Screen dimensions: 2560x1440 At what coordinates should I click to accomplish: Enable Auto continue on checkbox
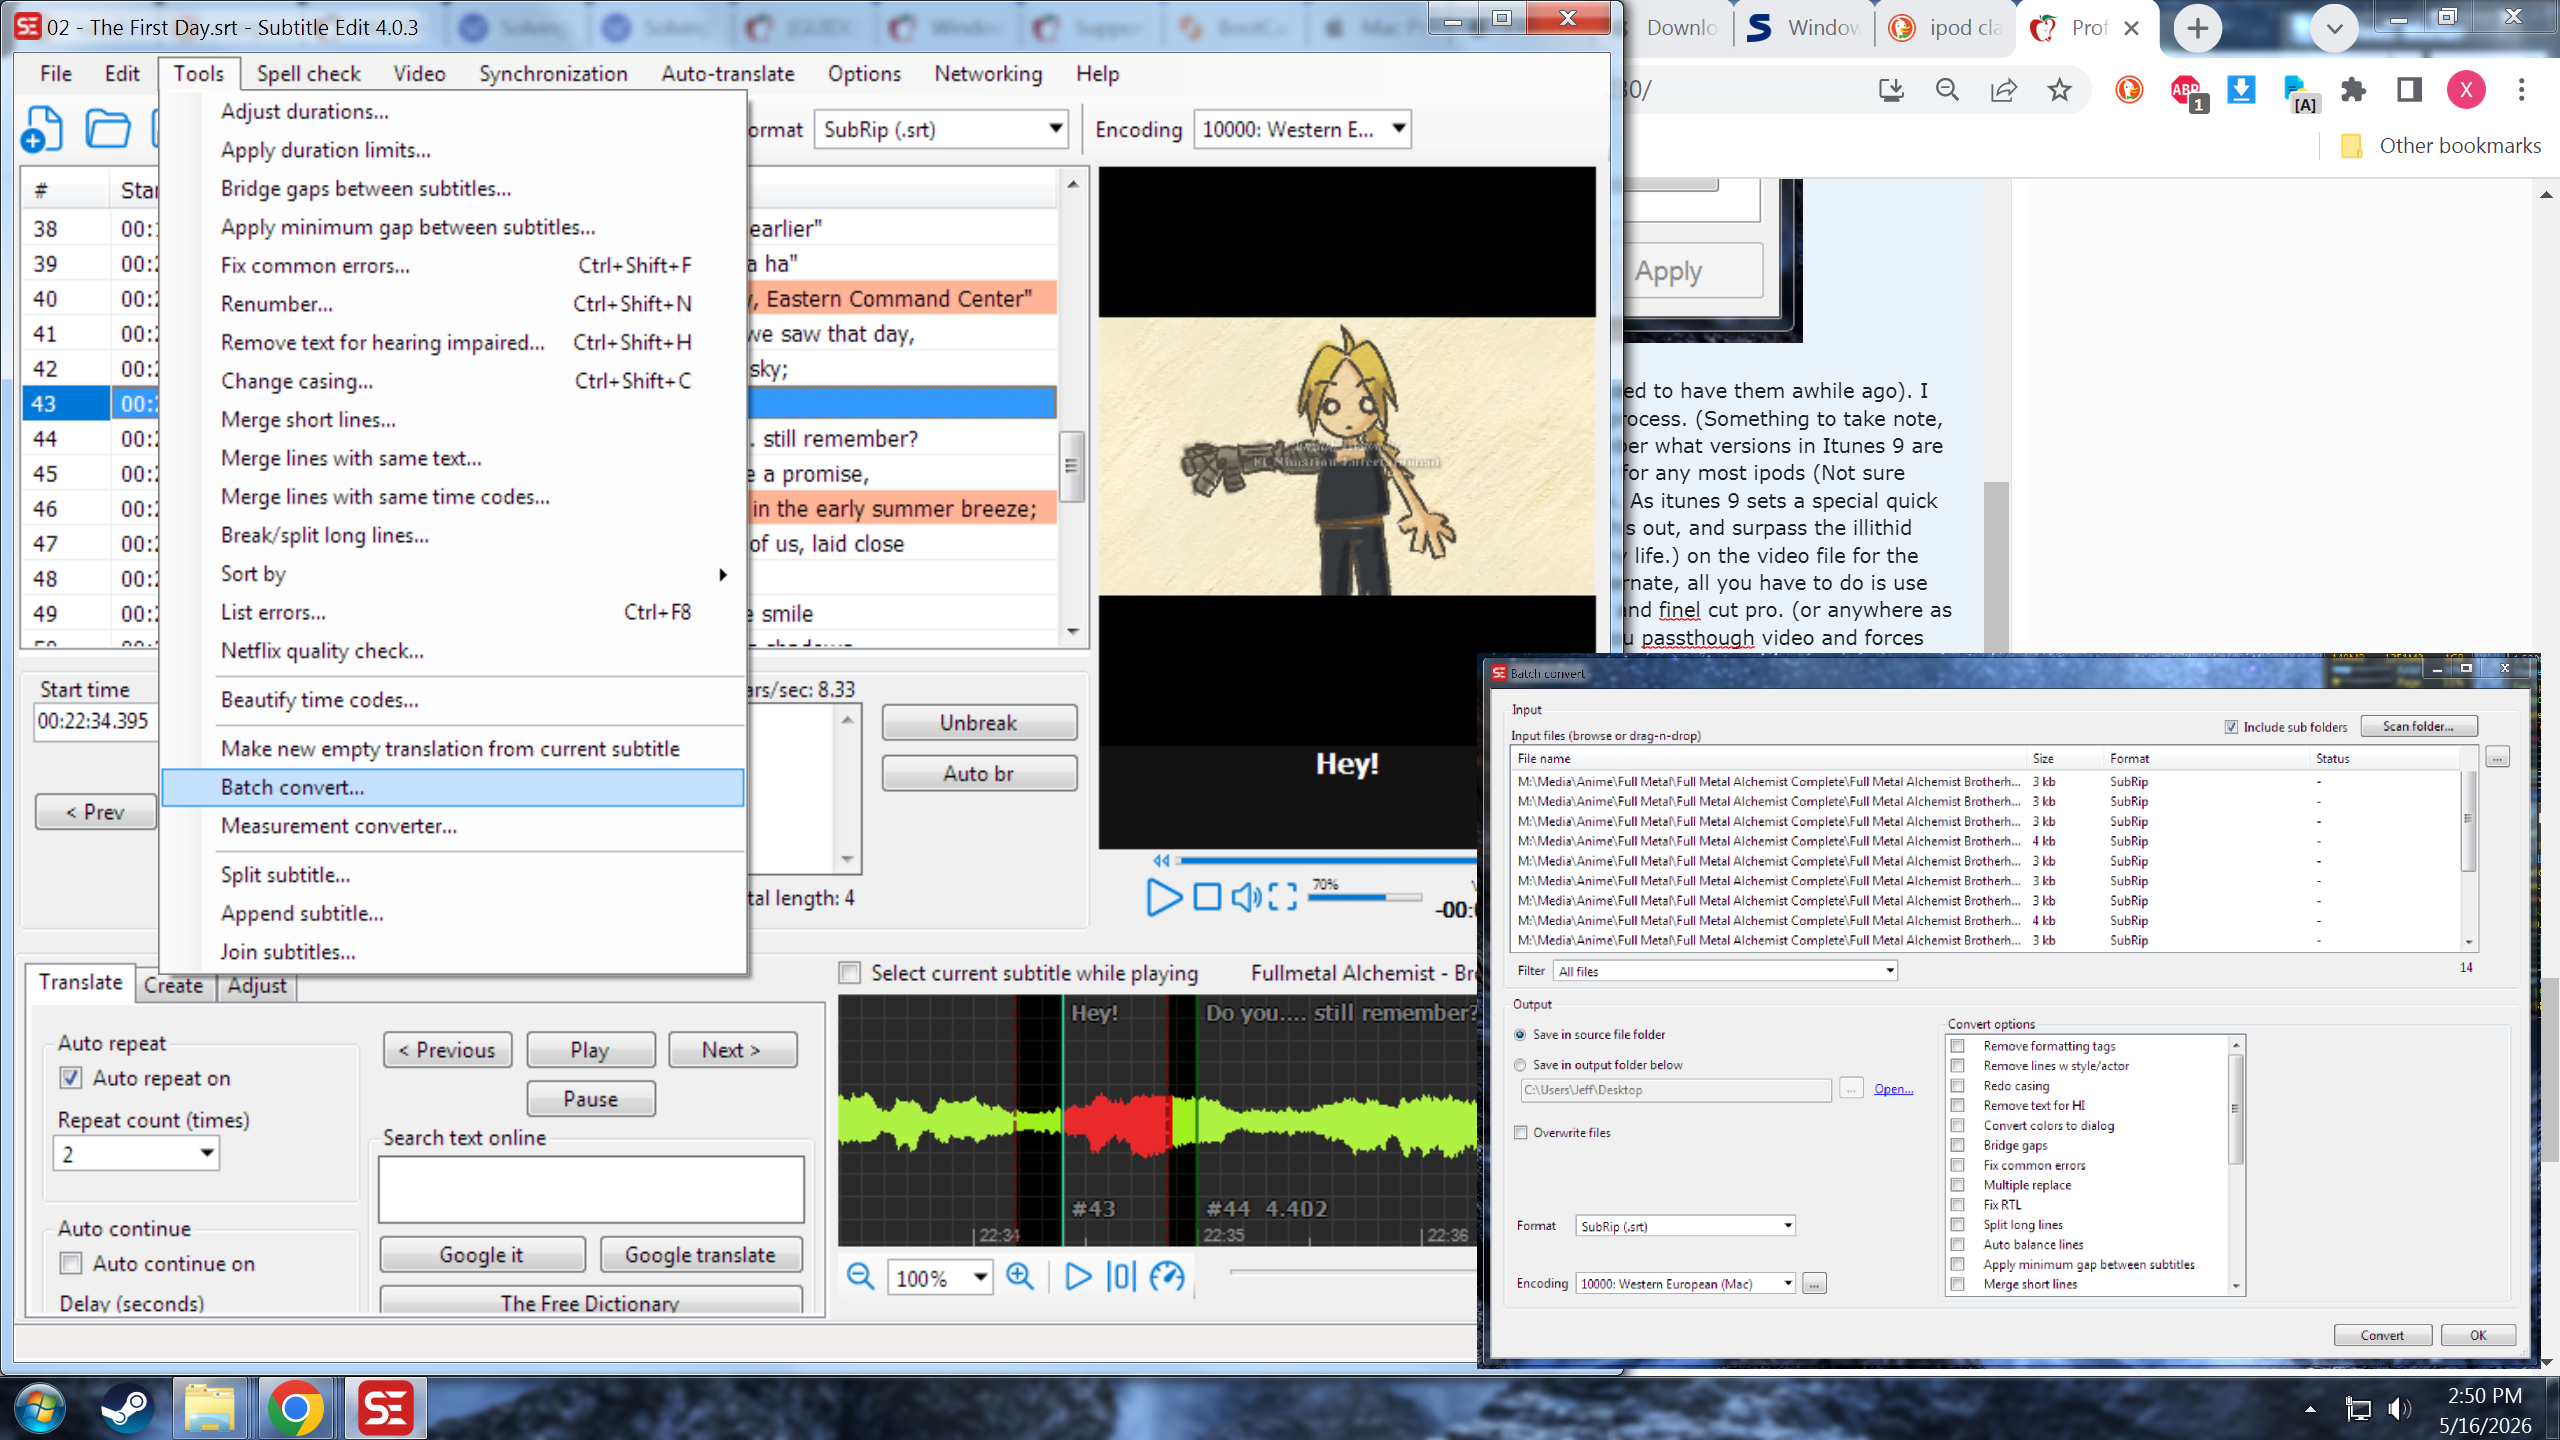point(70,1263)
